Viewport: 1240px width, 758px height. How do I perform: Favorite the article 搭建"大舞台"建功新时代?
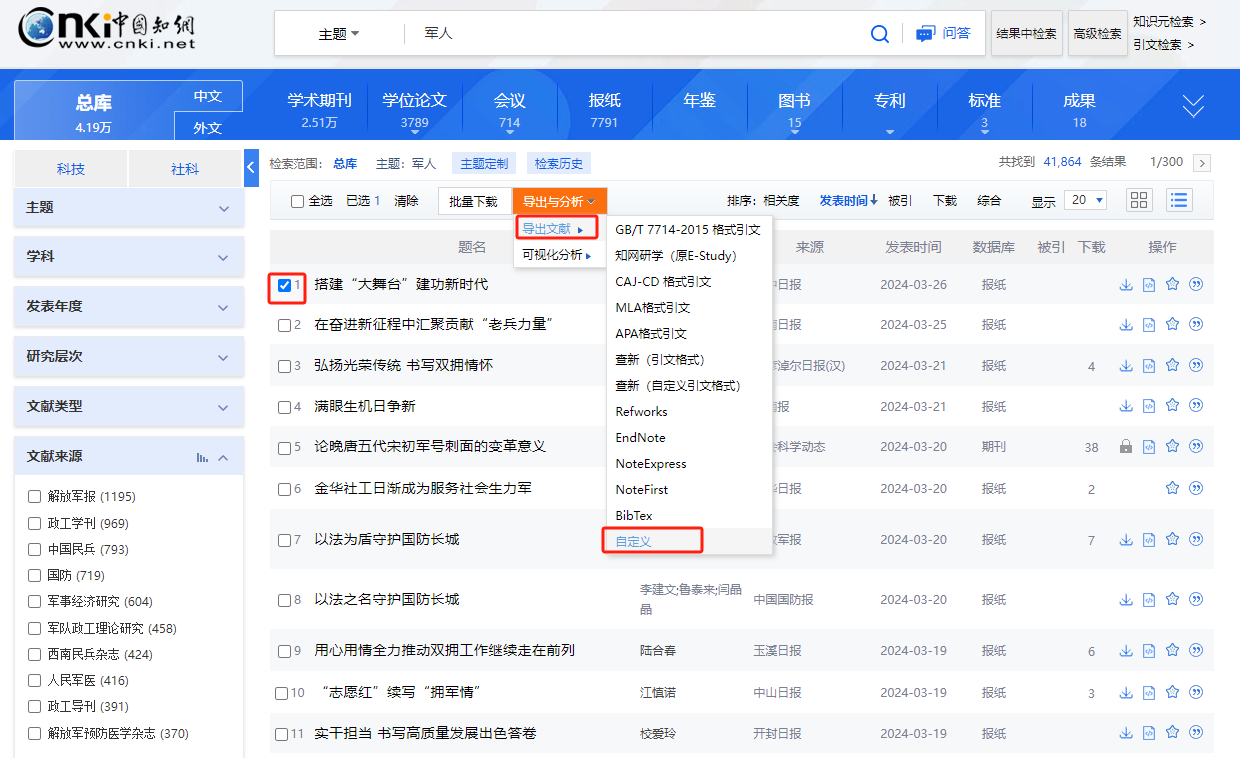coord(1172,284)
